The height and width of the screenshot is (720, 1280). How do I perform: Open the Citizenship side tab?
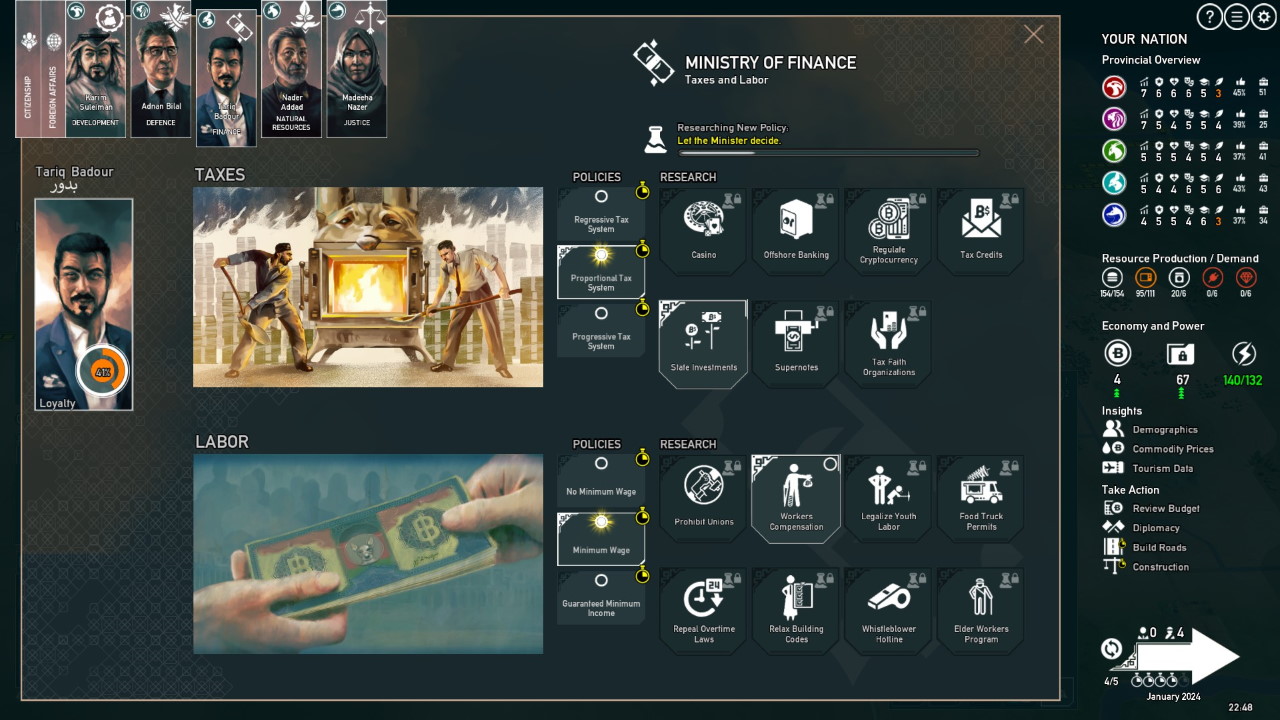pyautogui.click(x=28, y=70)
